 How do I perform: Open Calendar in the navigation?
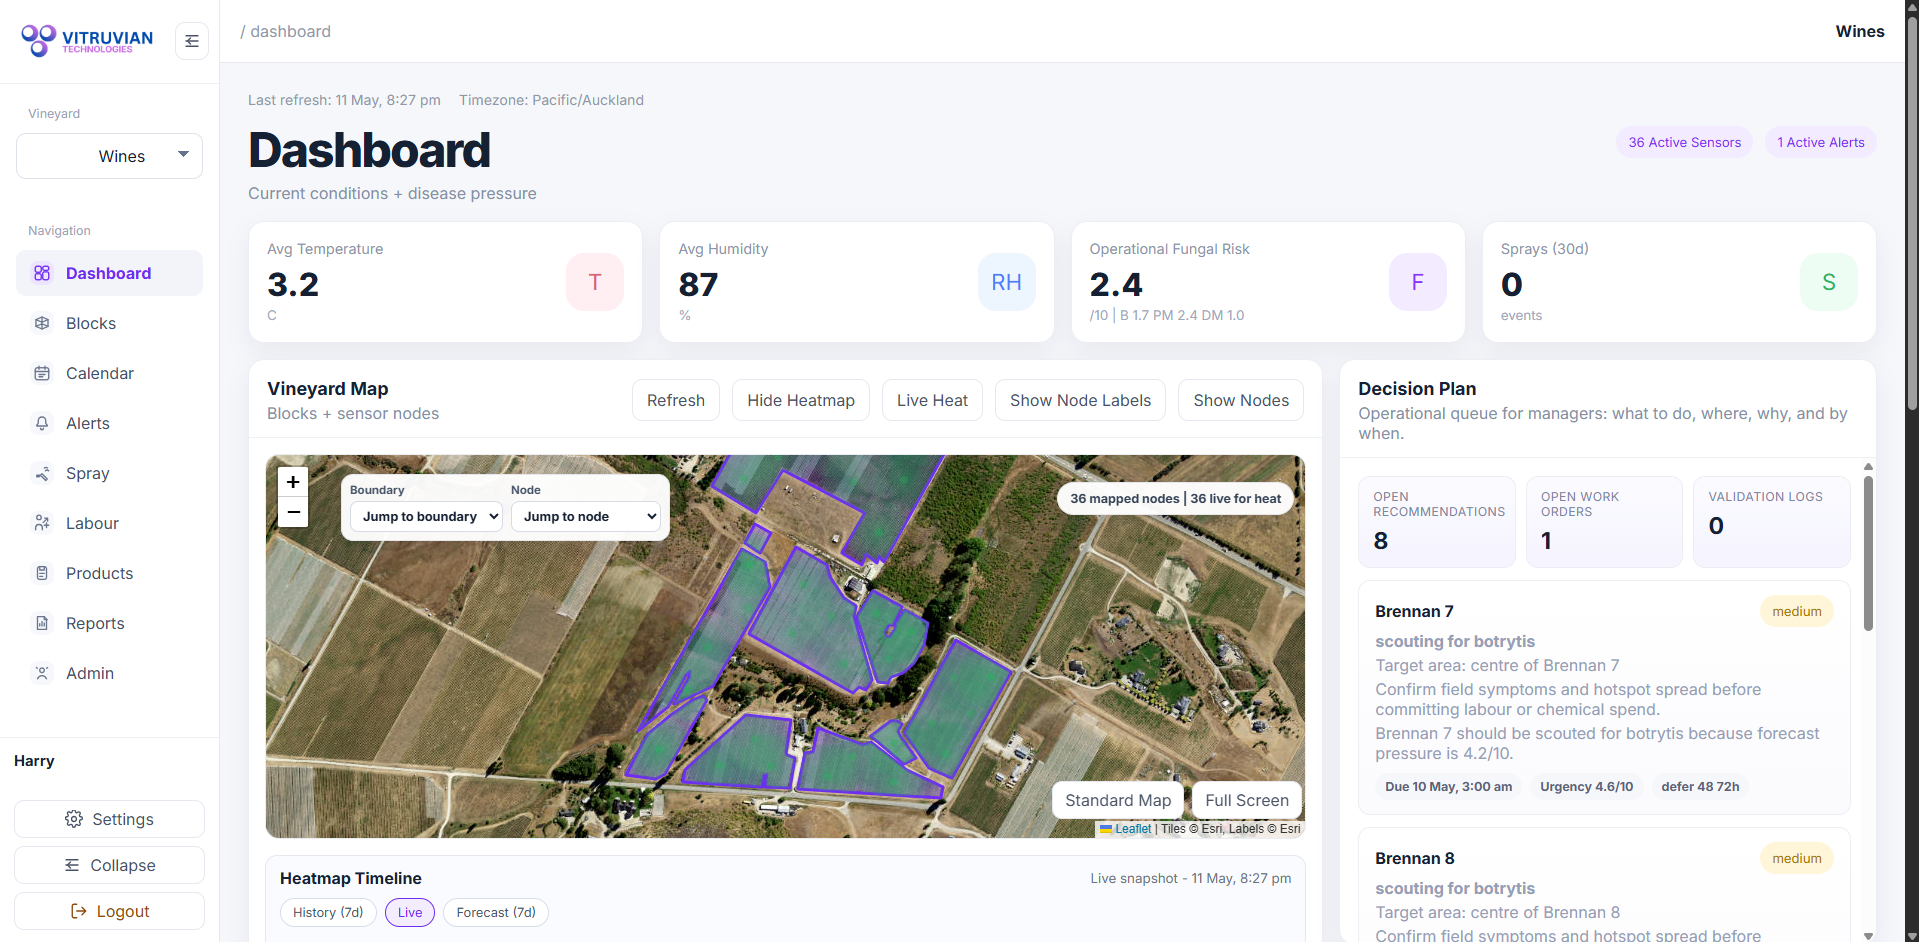pyautogui.click(x=109, y=373)
